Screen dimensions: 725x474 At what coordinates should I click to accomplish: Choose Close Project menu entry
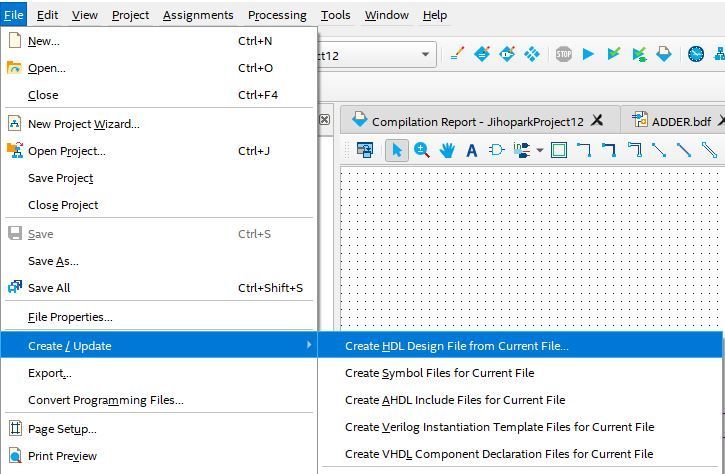pyautogui.click(x=159, y=205)
